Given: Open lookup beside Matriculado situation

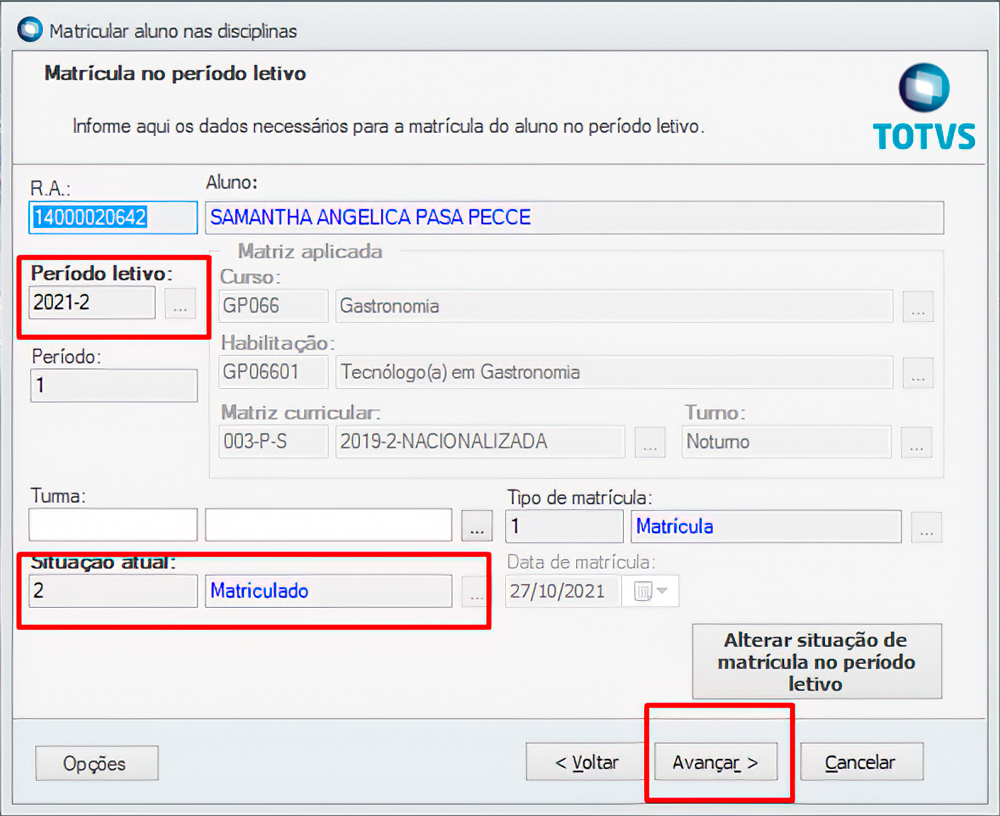Looking at the screenshot, I should [x=476, y=591].
